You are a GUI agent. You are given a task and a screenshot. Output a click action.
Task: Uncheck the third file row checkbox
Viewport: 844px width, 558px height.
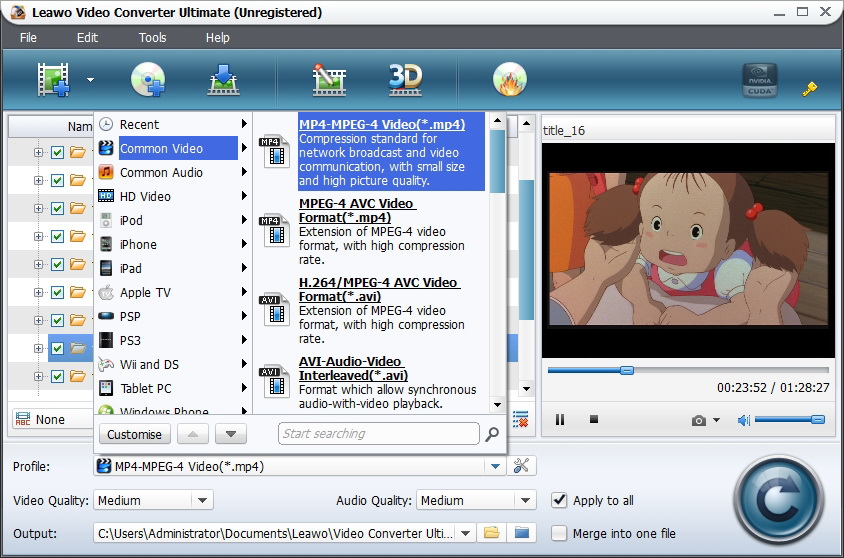click(x=58, y=208)
